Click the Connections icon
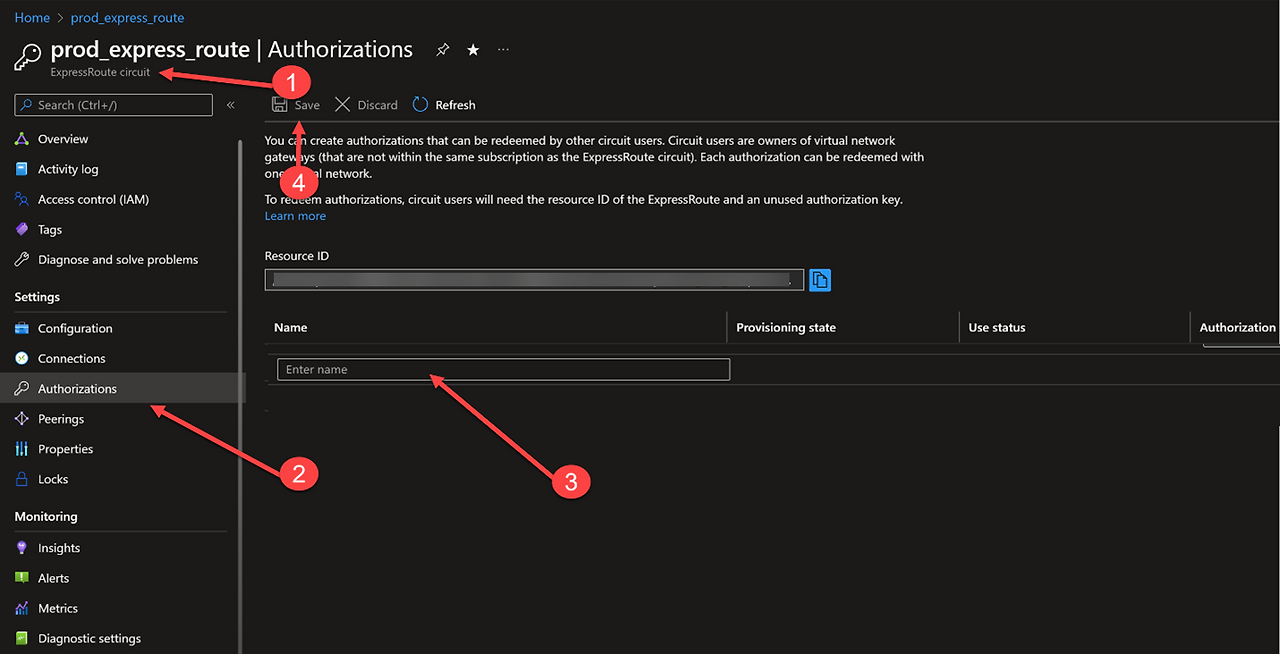 22,358
